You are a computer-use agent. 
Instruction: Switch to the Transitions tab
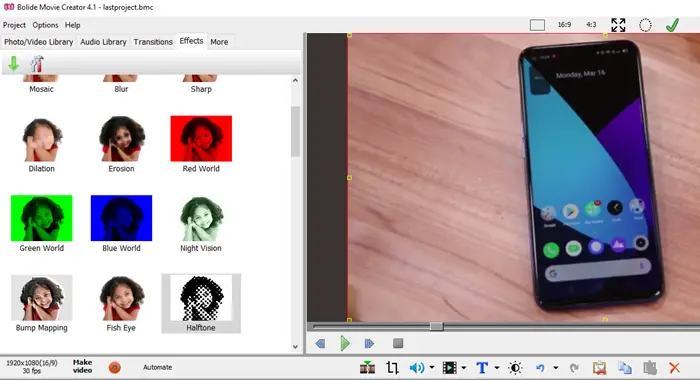pyautogui.click(x=153, y=42)
